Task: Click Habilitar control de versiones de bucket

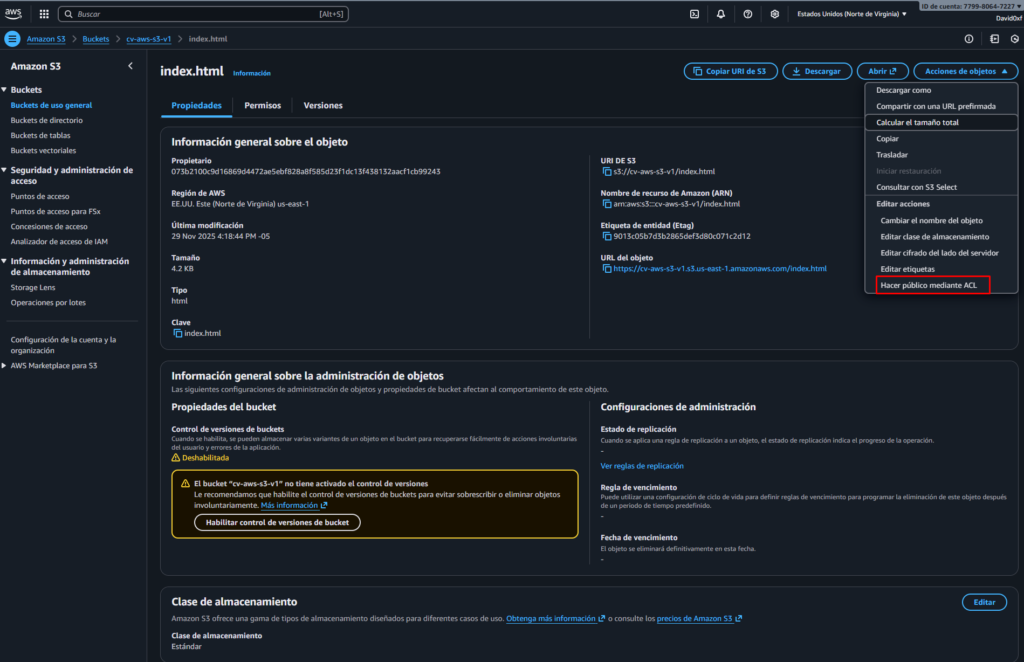Action: tap(277, 522)
